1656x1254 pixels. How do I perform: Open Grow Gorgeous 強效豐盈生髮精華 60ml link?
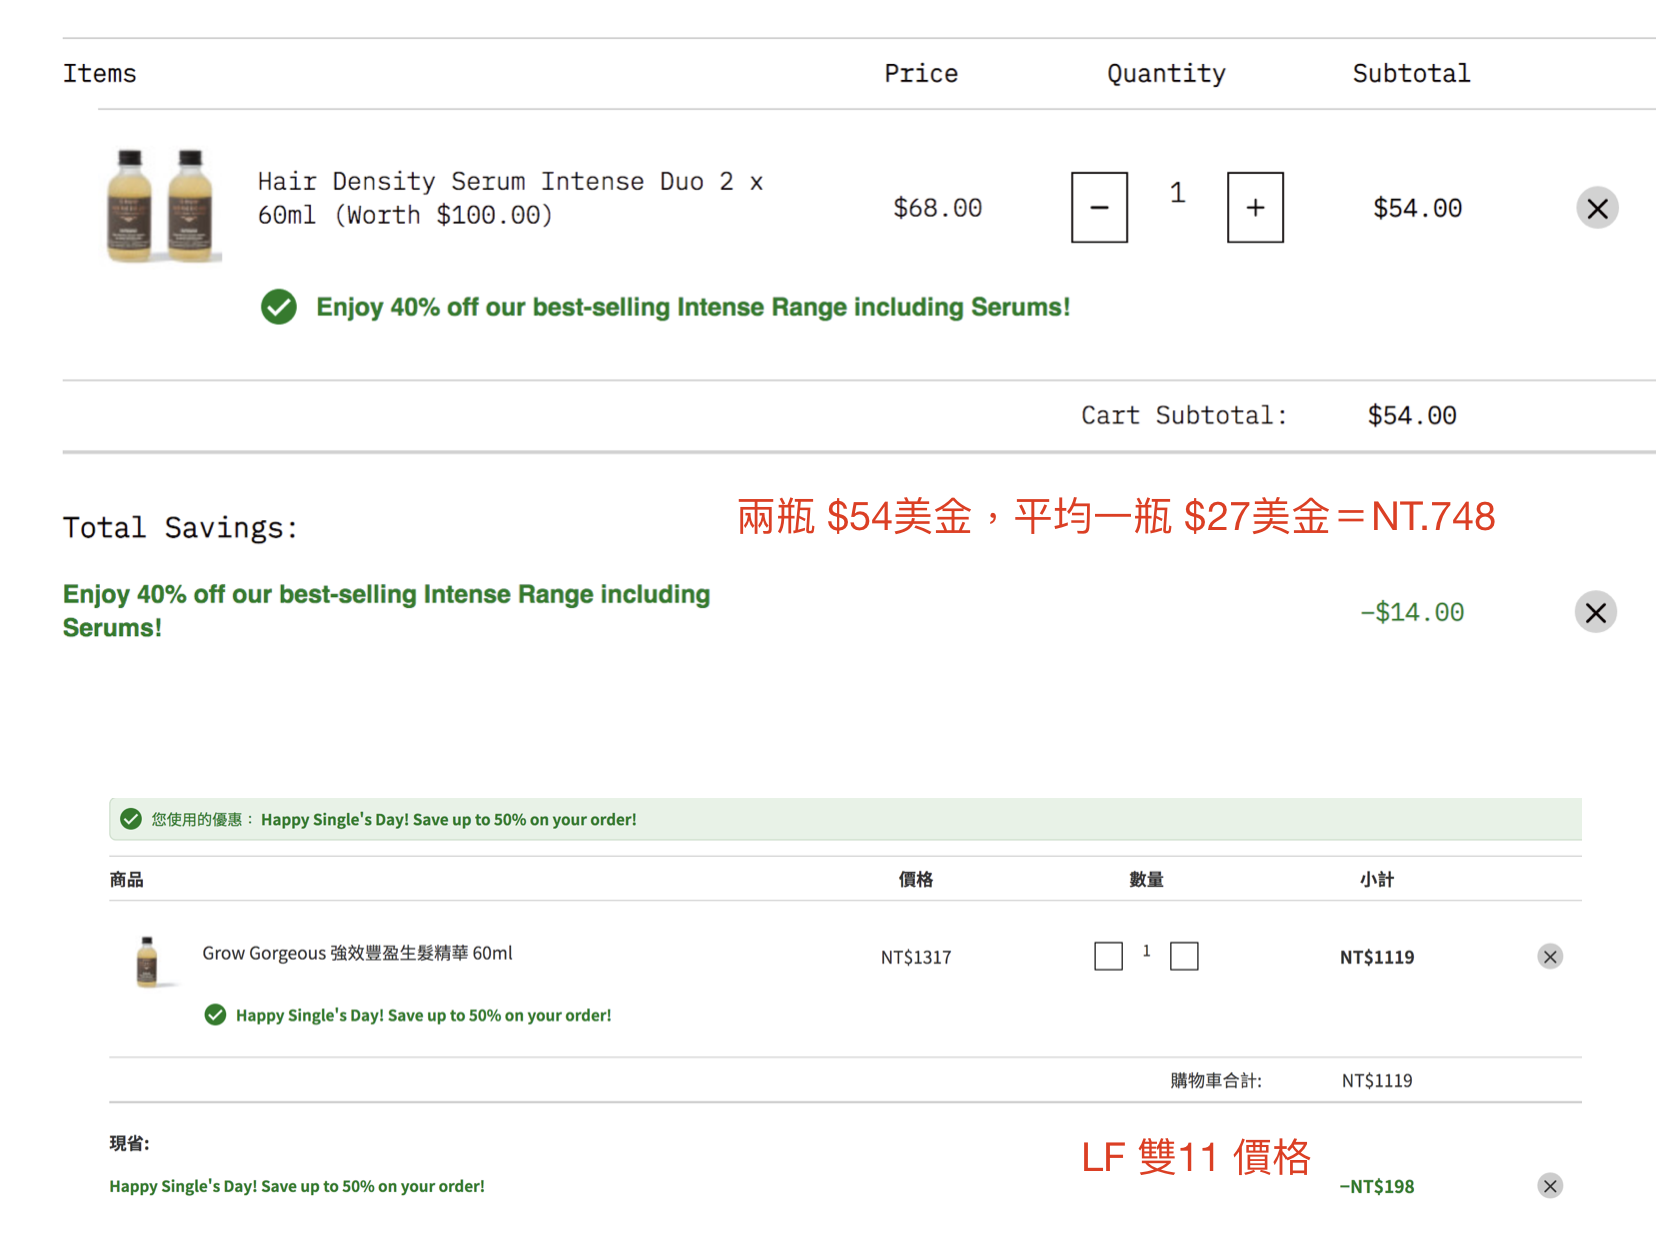(x=357, y=953)
